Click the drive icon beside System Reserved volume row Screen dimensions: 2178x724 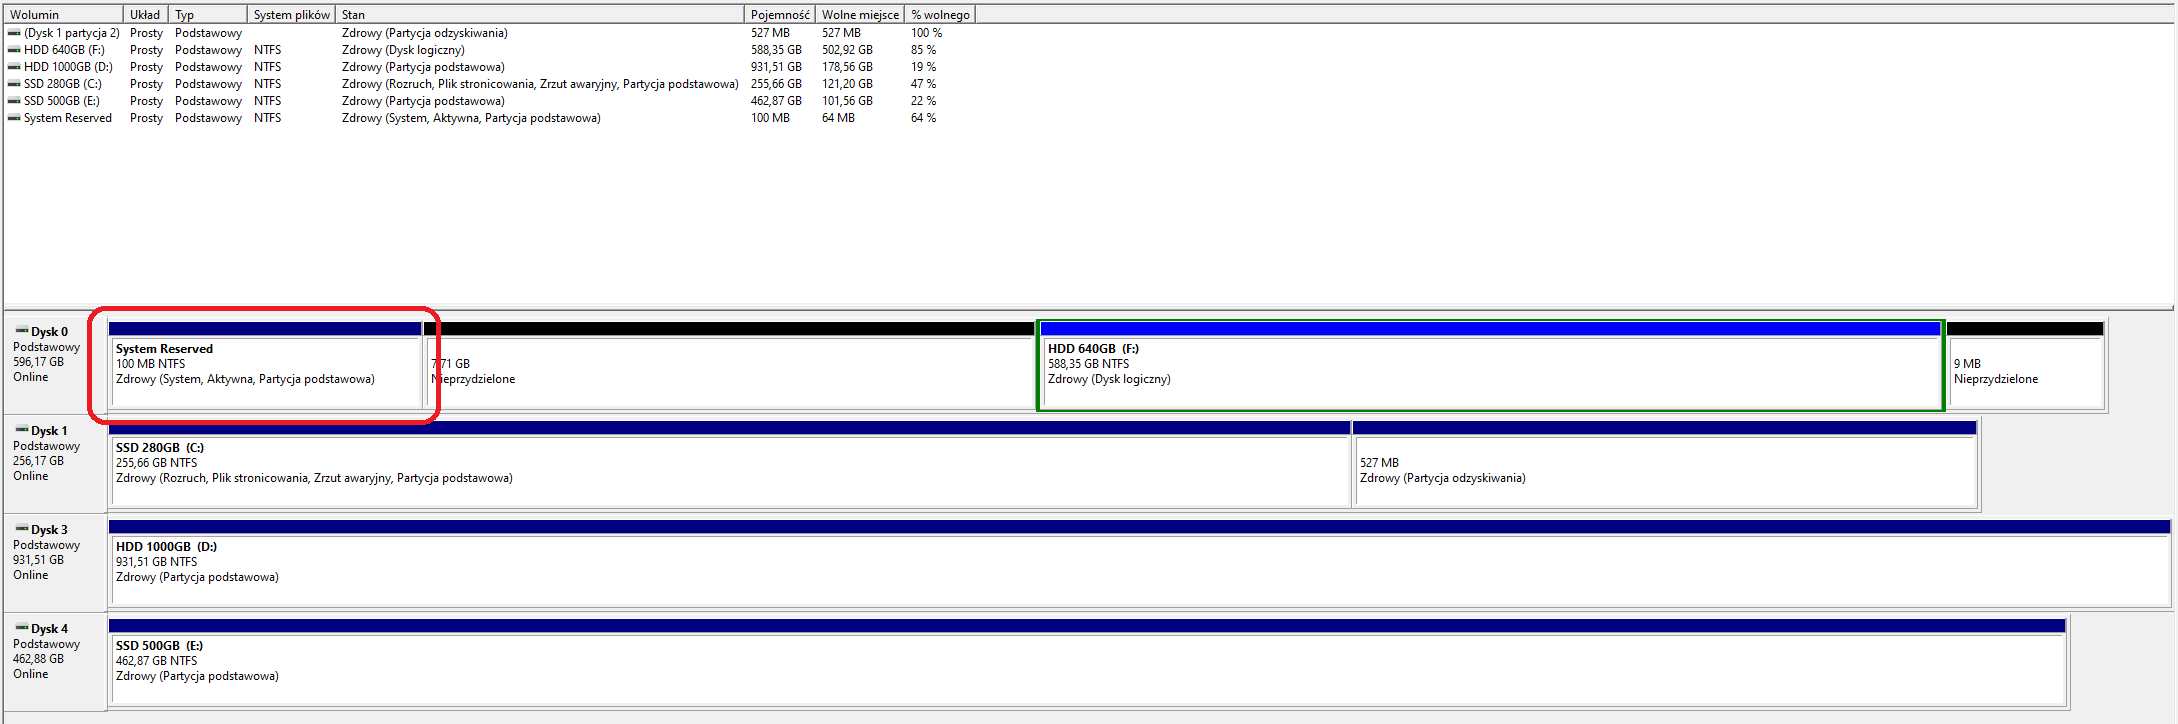tap(14, 118)
